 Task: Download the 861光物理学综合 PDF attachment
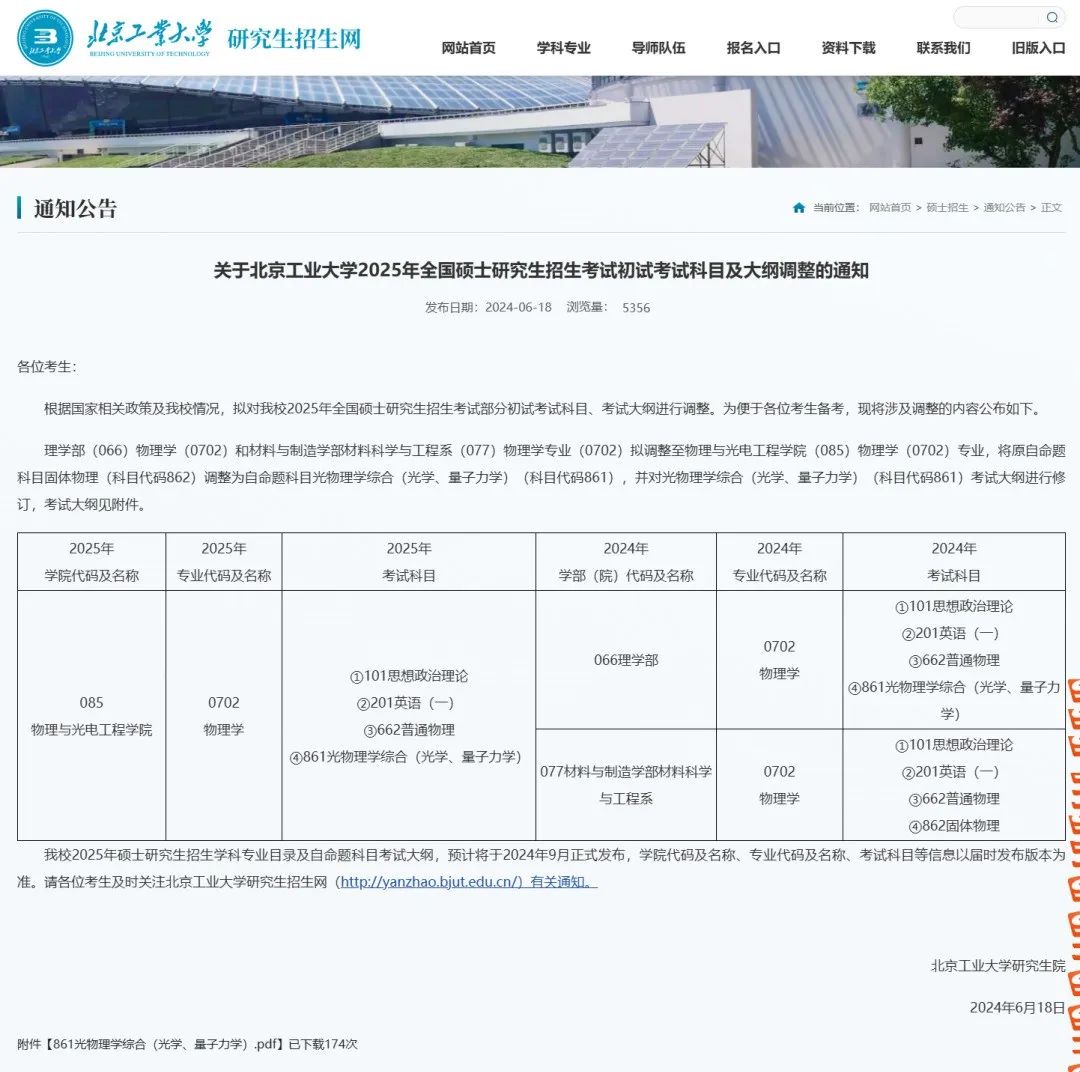[x=150, y=1044]
